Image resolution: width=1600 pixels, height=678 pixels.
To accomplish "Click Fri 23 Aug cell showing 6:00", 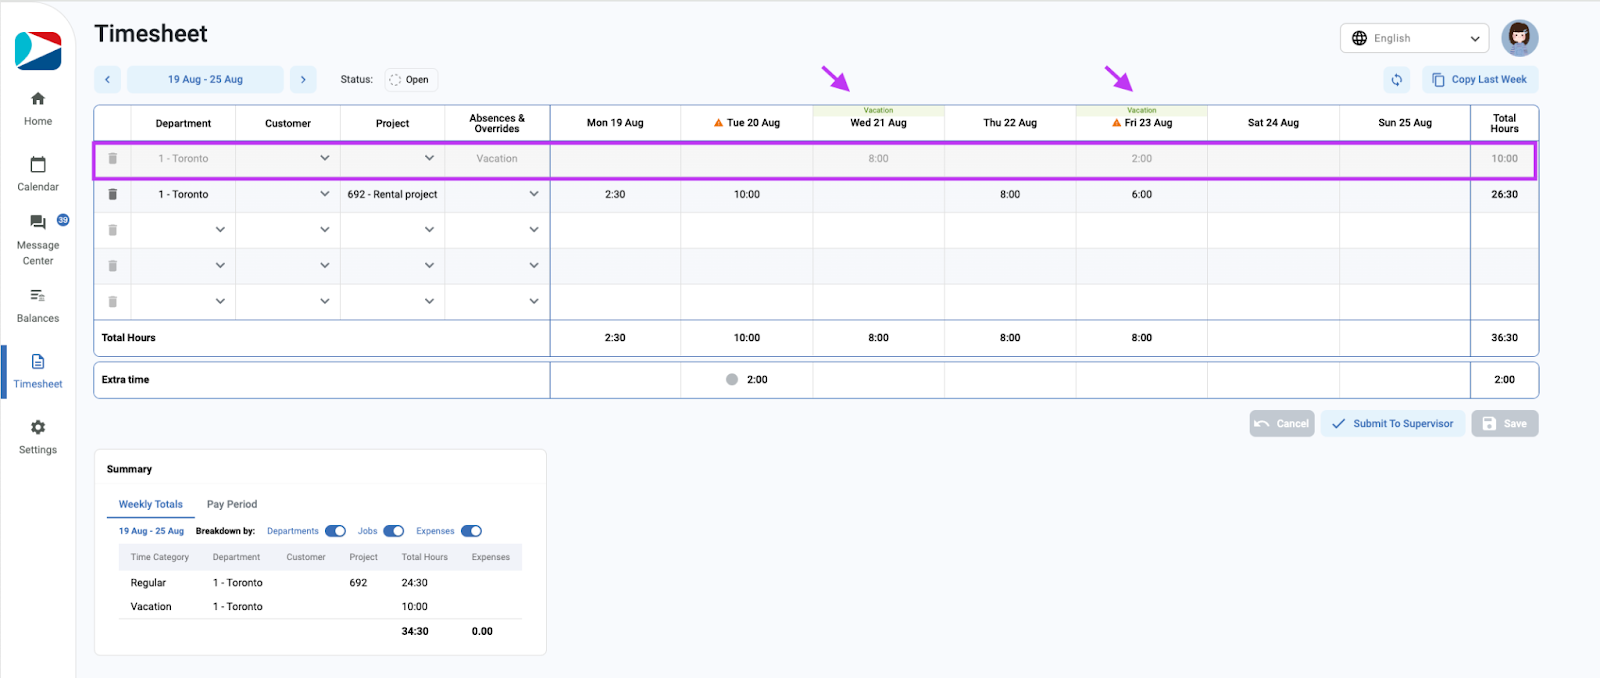I will point(1142,194).
